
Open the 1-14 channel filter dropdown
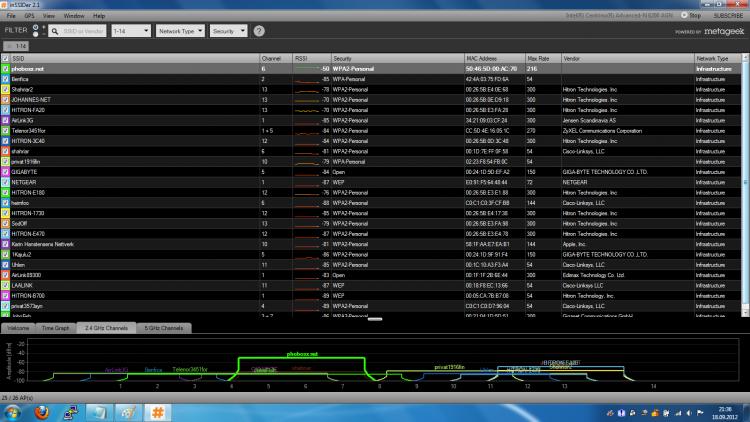[131, 31]
